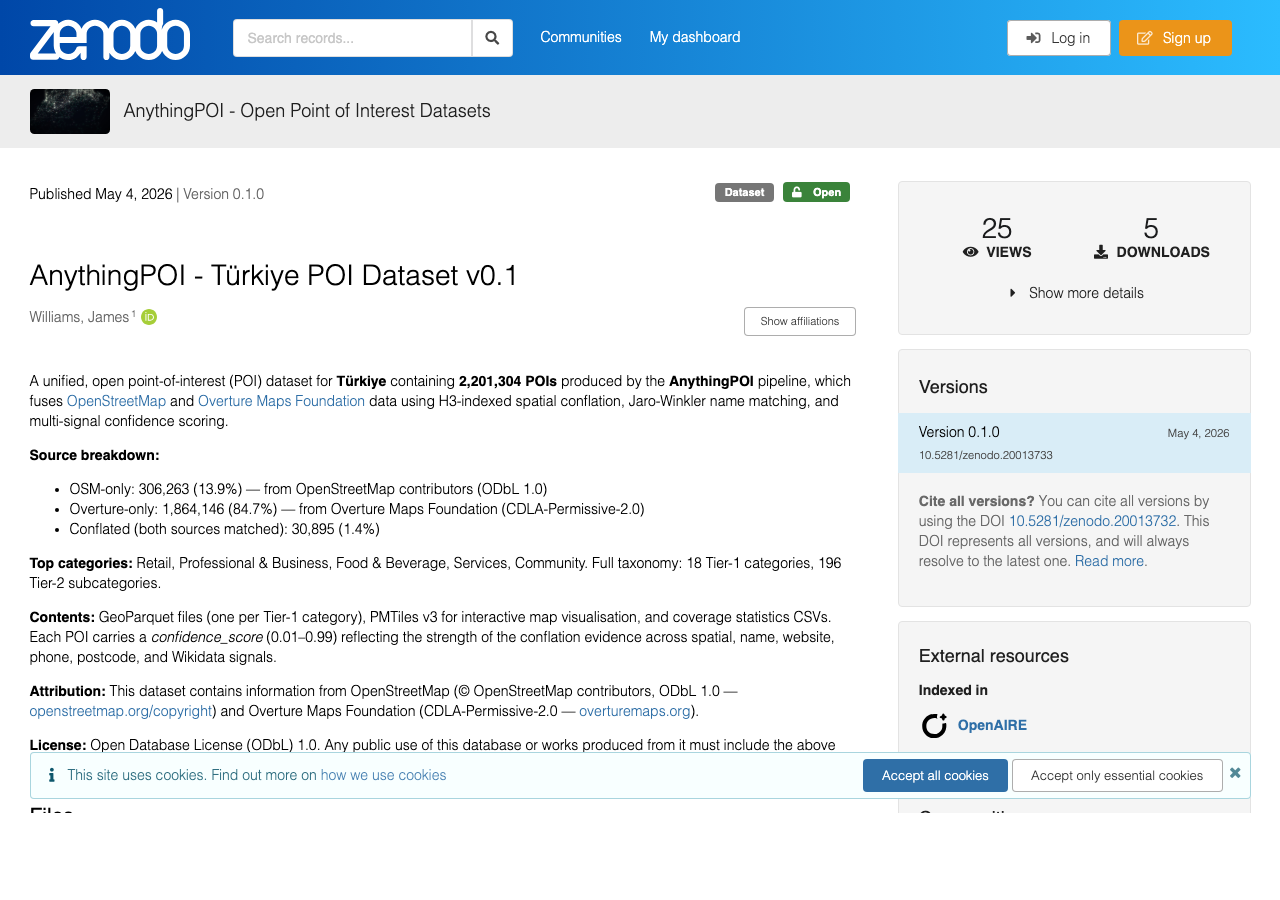This screenshot has width=1280, height=900.
Task: Select Version 0.1.0 in Versions panel
Action: point(1074,443)
